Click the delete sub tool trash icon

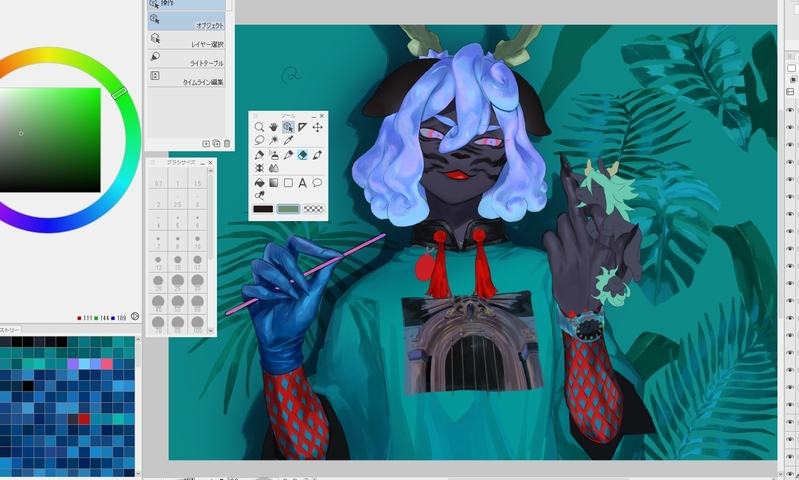point(227,144)
